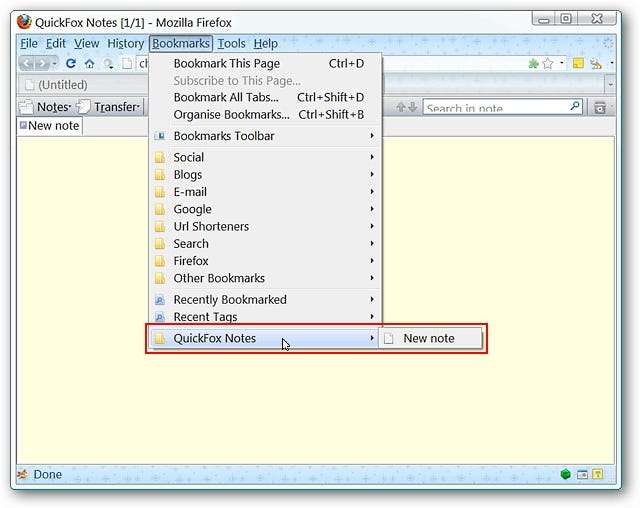640x508 pixels.
Task: Choose Bookmark This Page
Action: [264, 63]
